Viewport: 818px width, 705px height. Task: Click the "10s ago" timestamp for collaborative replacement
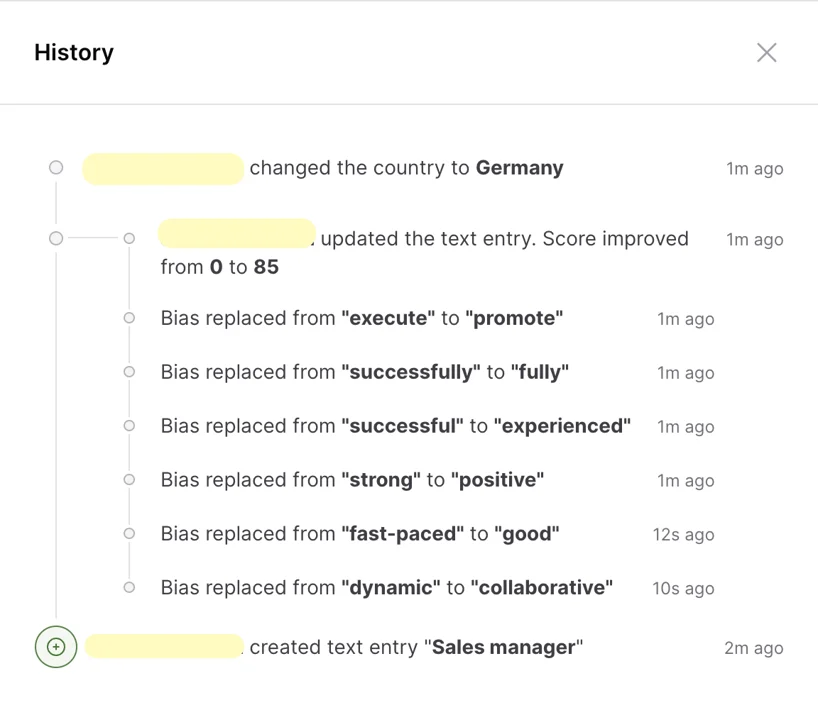683,588
